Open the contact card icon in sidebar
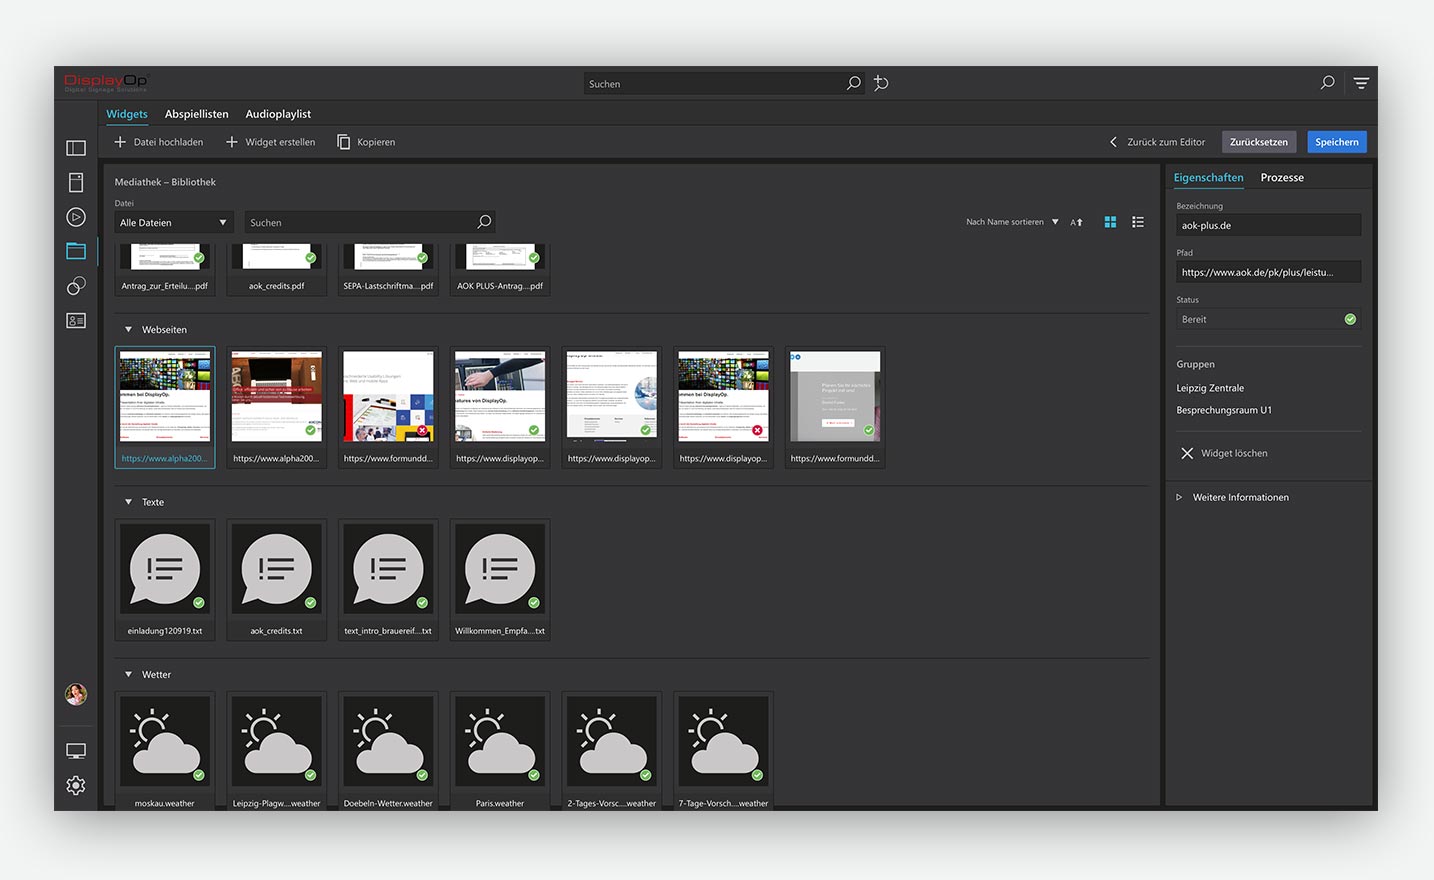 (x=76, y=320)
